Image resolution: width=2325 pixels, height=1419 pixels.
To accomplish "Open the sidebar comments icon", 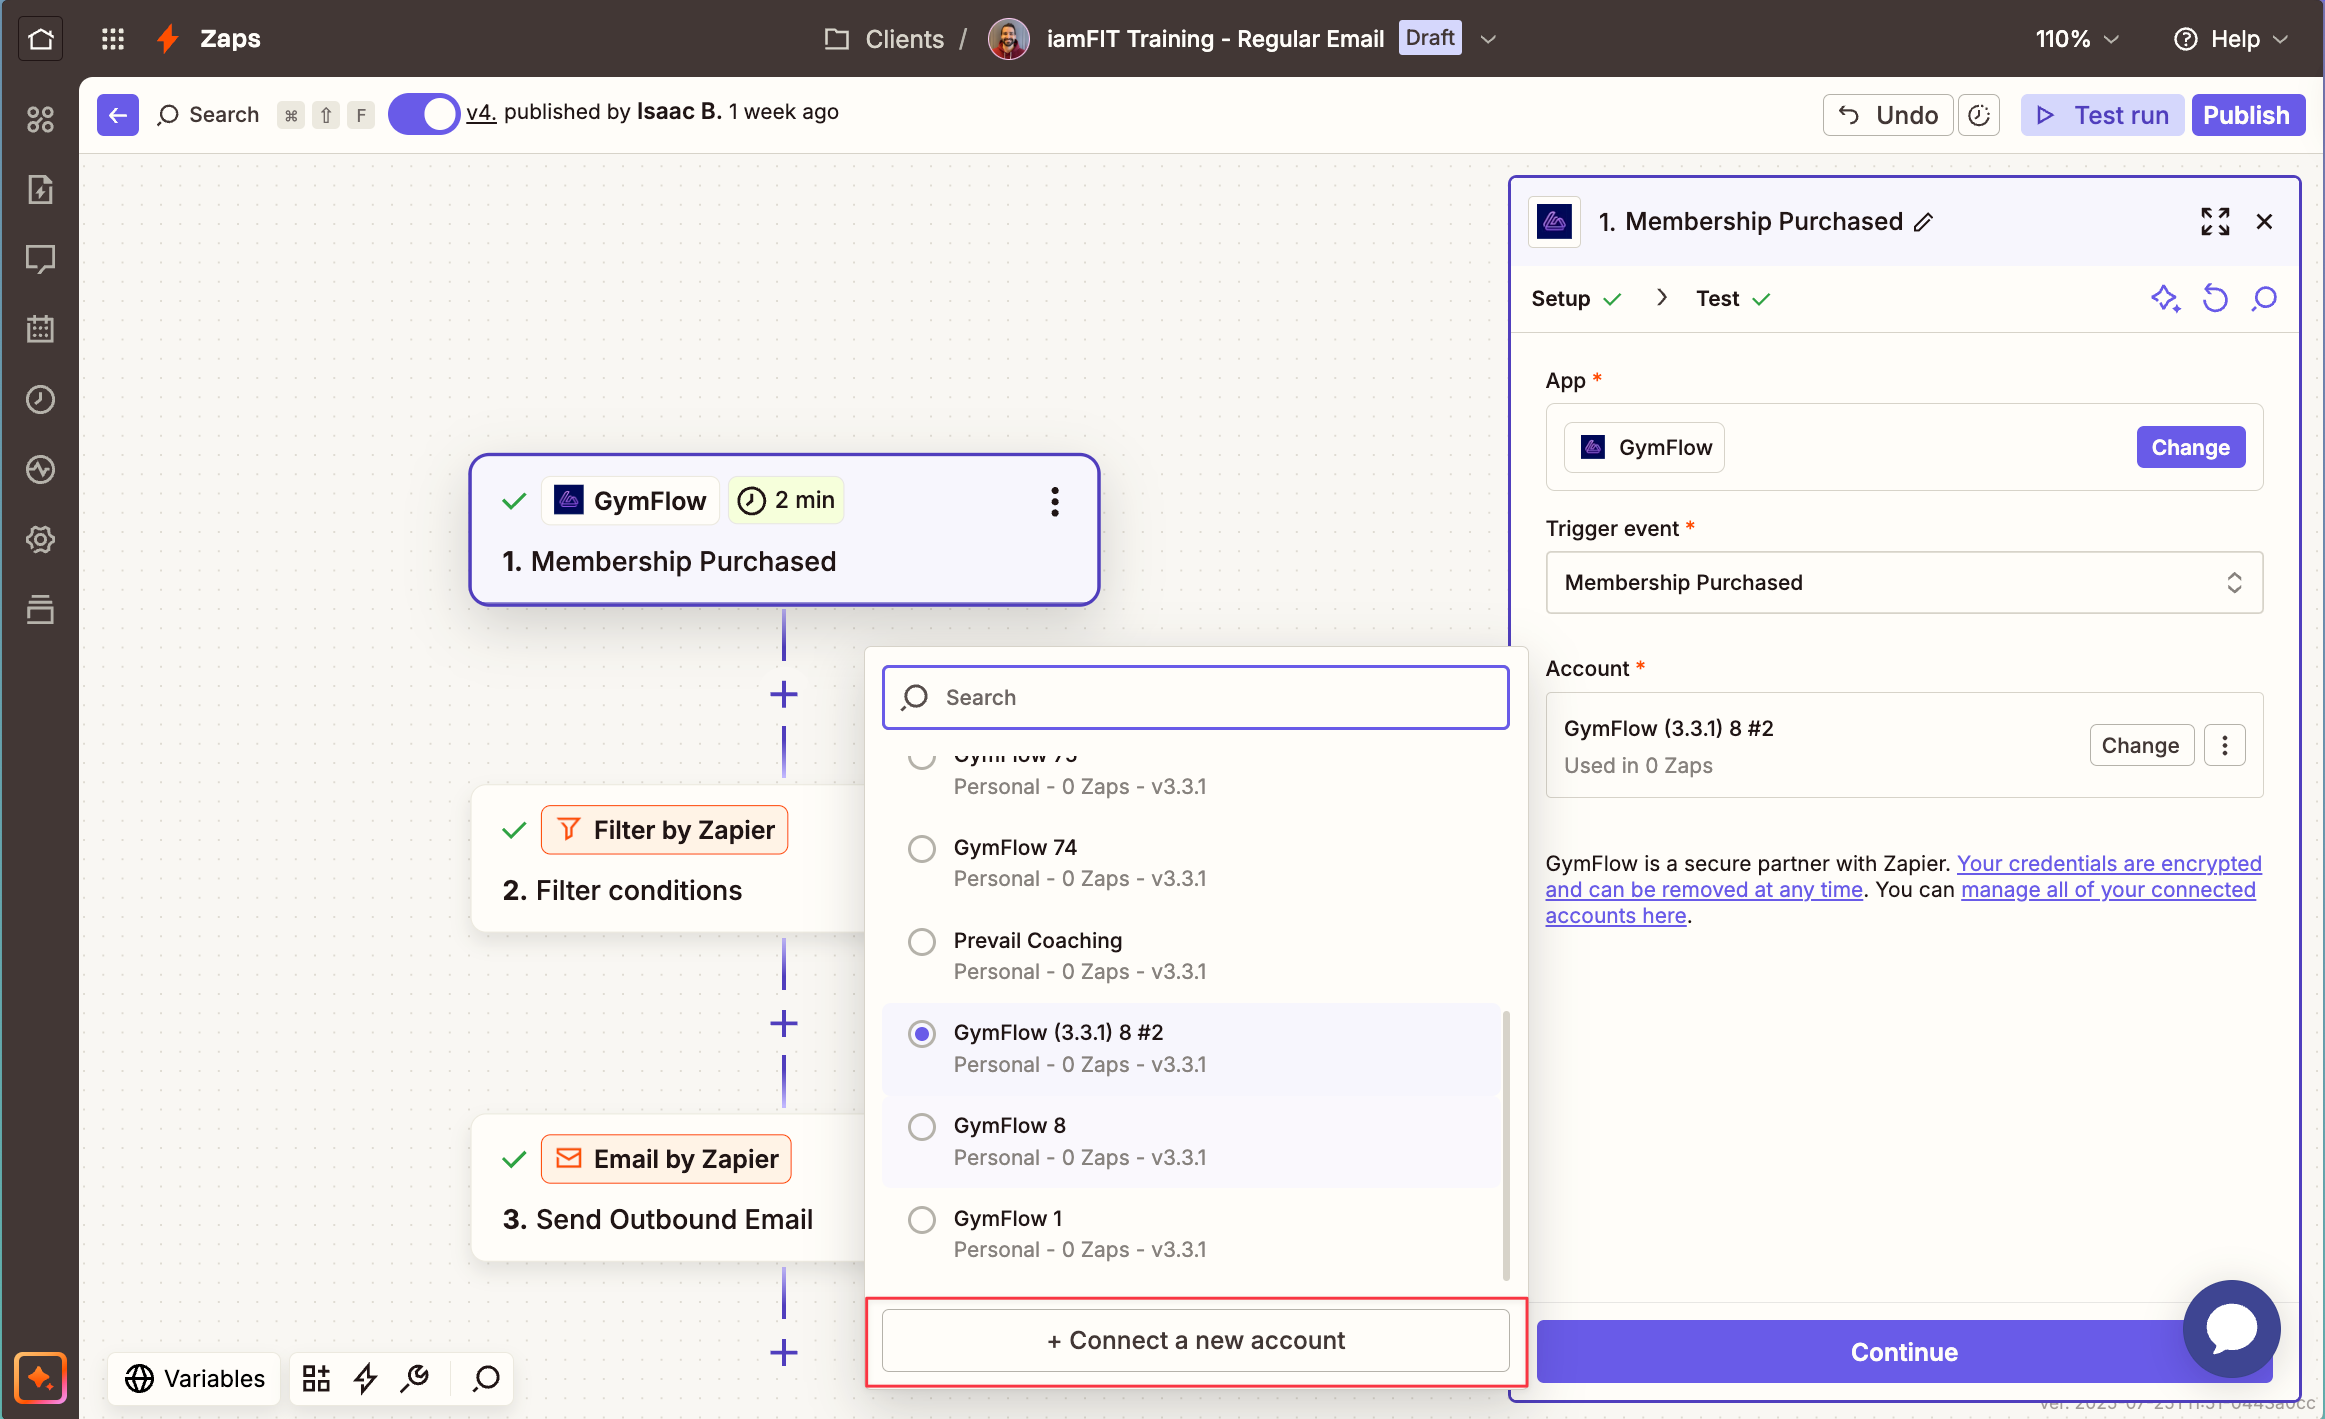I will (41, 260).
